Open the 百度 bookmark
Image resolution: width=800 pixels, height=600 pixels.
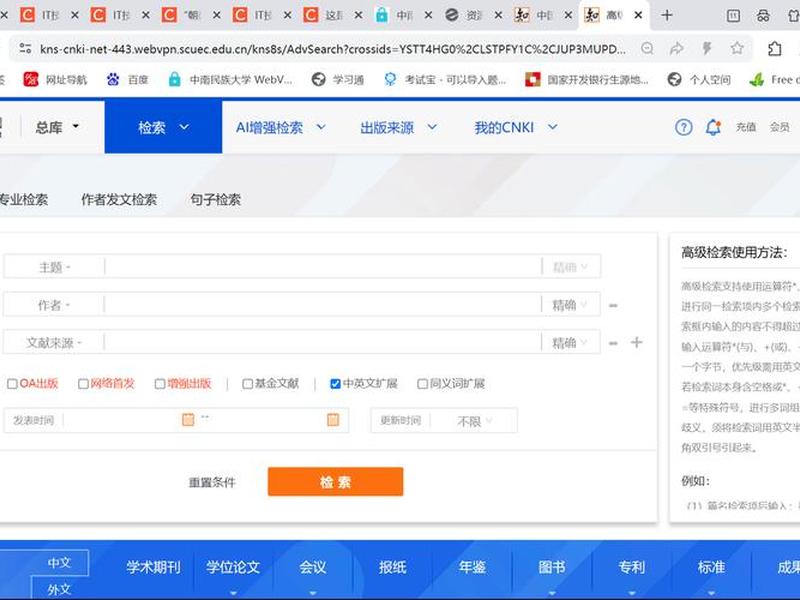(x=128, y=80)
